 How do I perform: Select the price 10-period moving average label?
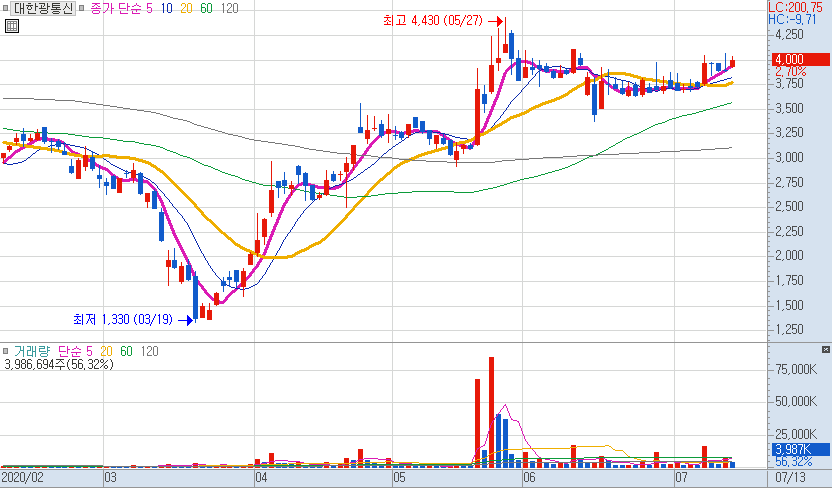tap(166, 8)
